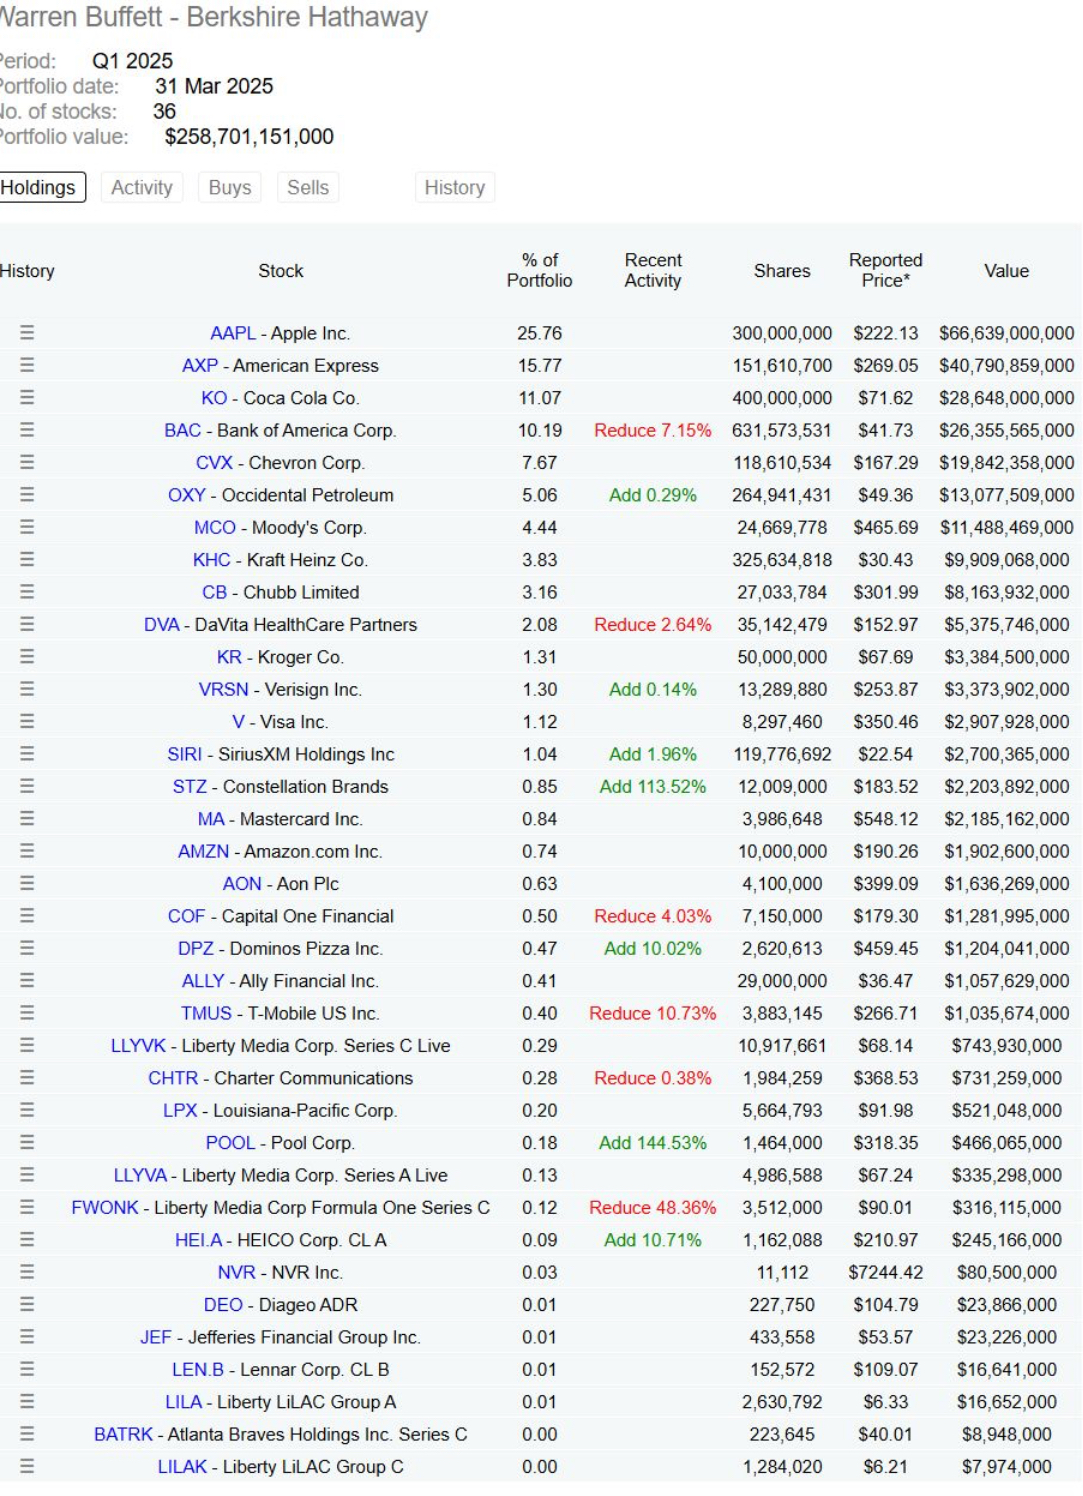Open history icon for NVR Inc. row
The height and width of the screenshot is (1496, 1083).
click(x=27, y=1272)
